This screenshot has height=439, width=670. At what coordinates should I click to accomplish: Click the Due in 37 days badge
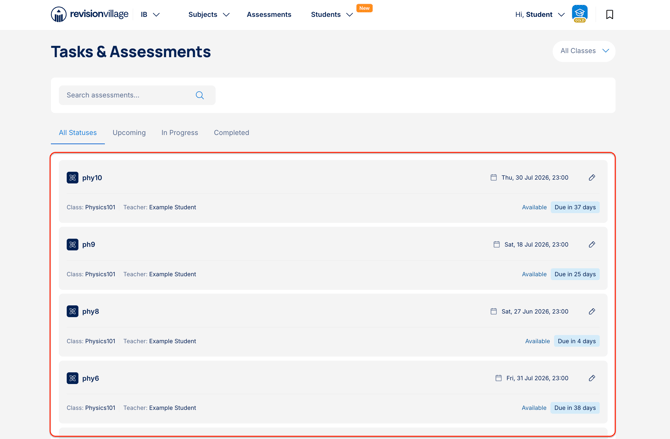[x=575, y=207]
